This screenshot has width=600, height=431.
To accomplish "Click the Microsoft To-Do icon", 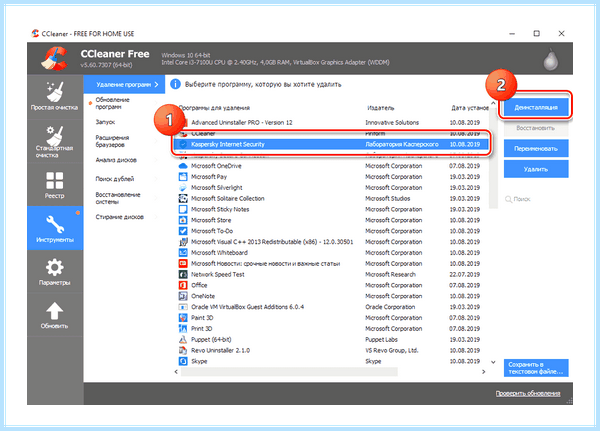I will pos(183,231).
